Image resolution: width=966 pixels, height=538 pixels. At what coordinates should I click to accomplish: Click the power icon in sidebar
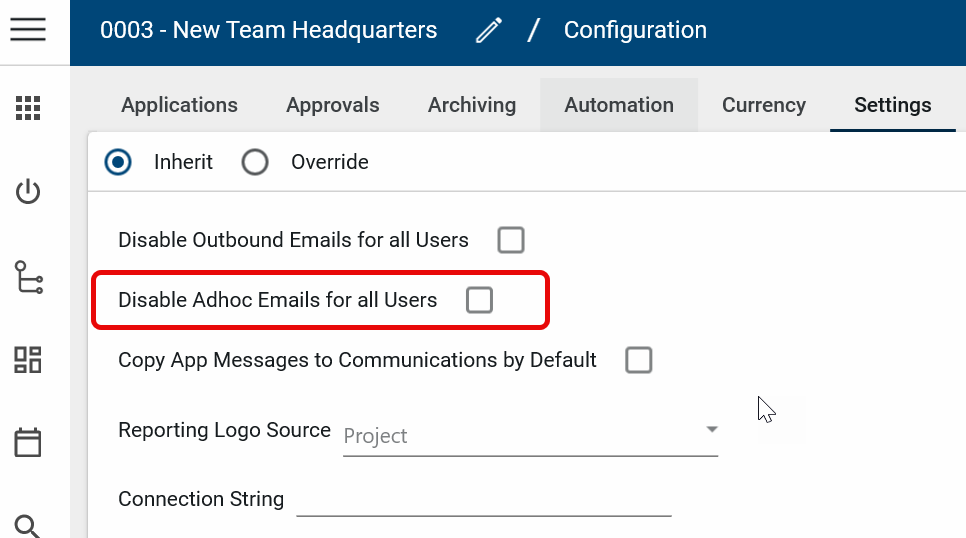coord(28,191)
